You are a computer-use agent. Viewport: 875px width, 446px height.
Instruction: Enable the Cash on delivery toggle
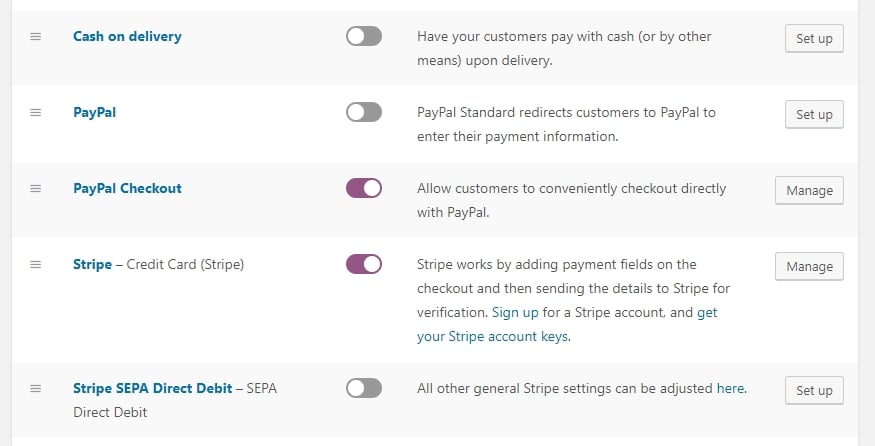click(364, 37)
